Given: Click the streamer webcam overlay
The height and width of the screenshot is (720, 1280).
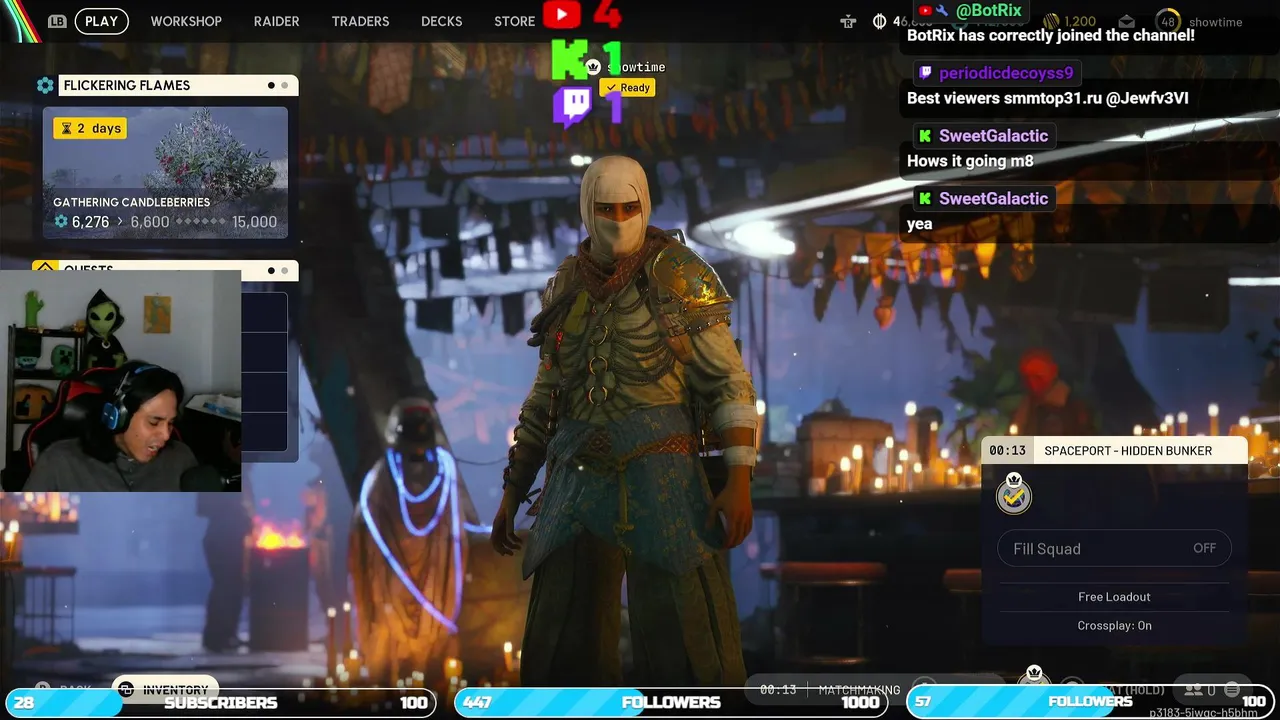Looking at the screenshot, I should (120, 381).
